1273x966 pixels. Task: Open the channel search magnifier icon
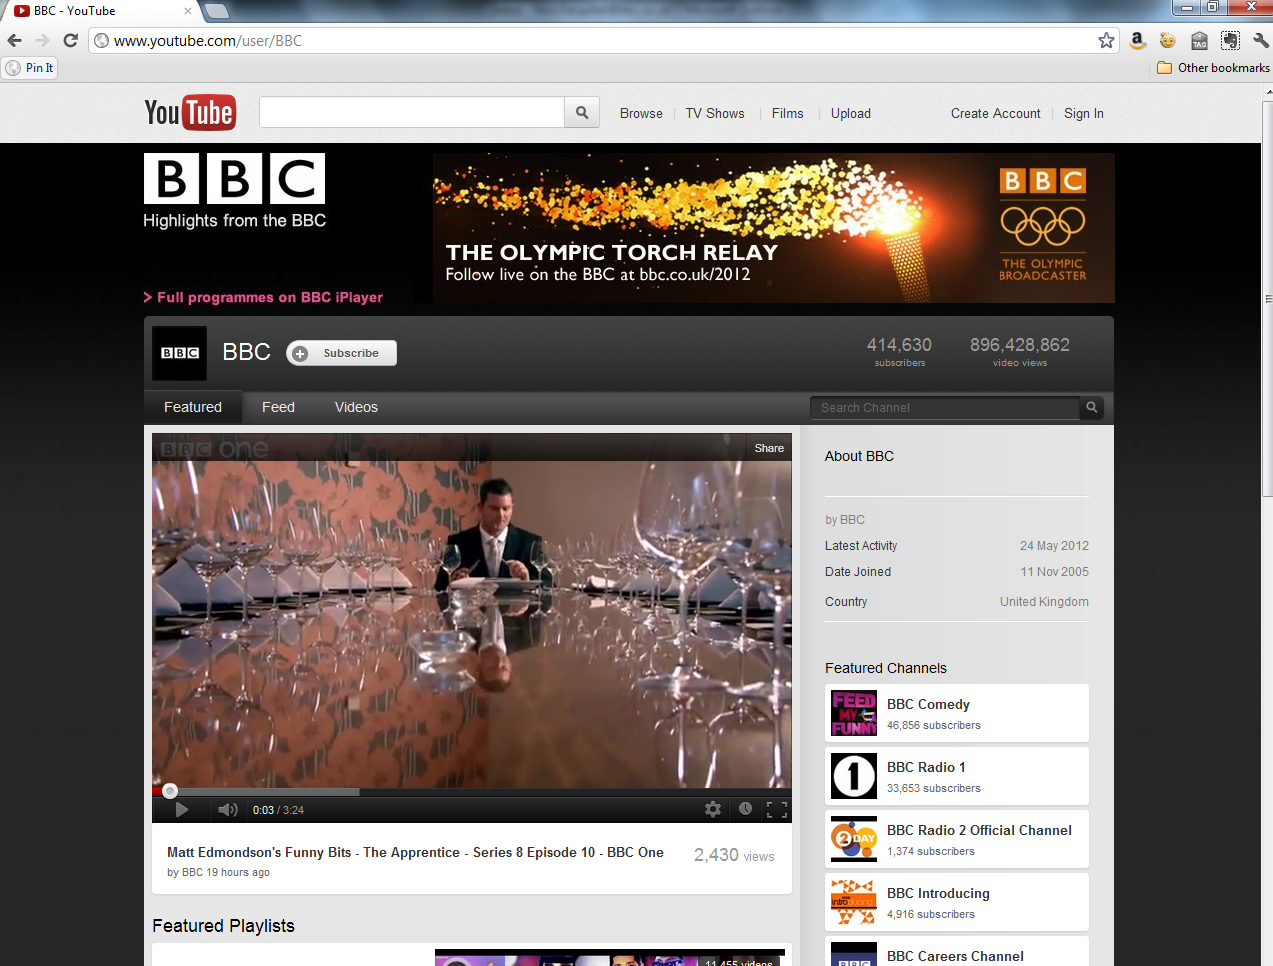point(1090,407)
